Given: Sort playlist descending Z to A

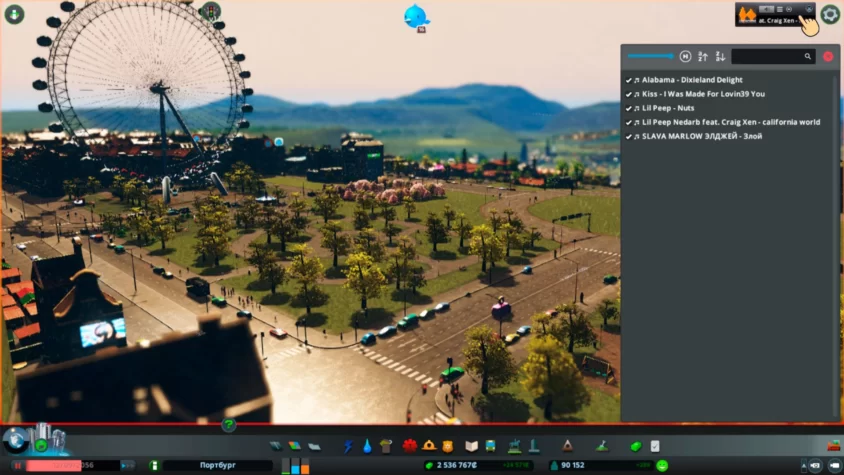Looking at the screenshot, I should click(720, 57).
